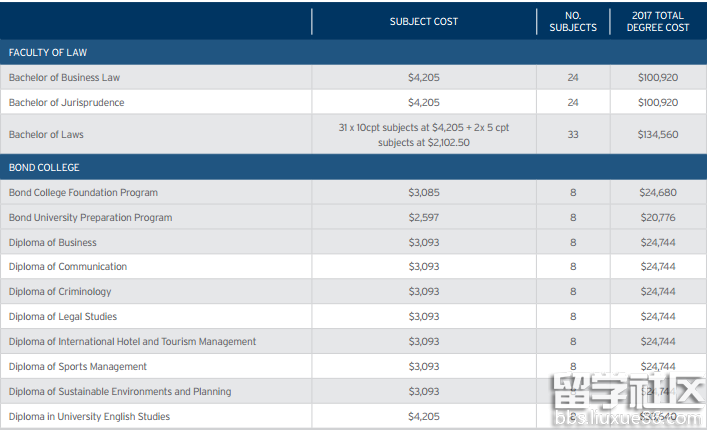The height and width of the screenshot is (430, 708).
Task: Click the 24 subjects value for Jurisprudence
Action: point(573,103)
